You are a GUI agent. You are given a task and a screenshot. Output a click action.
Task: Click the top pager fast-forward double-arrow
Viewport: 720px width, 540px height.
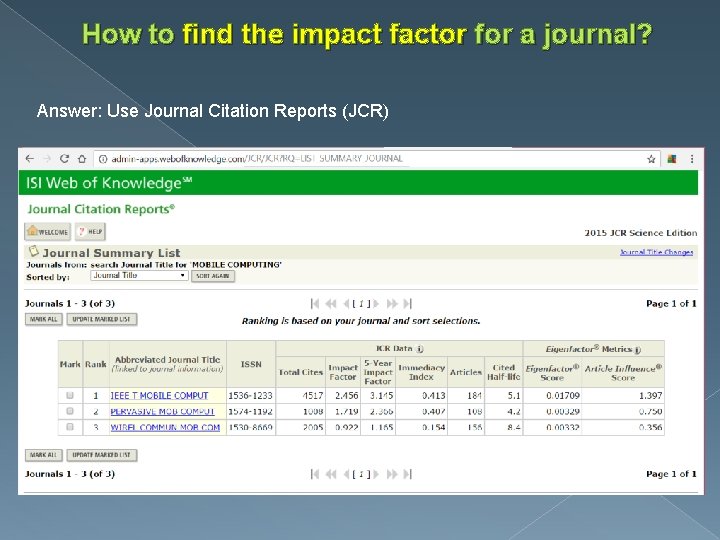(x=392, y=304)
